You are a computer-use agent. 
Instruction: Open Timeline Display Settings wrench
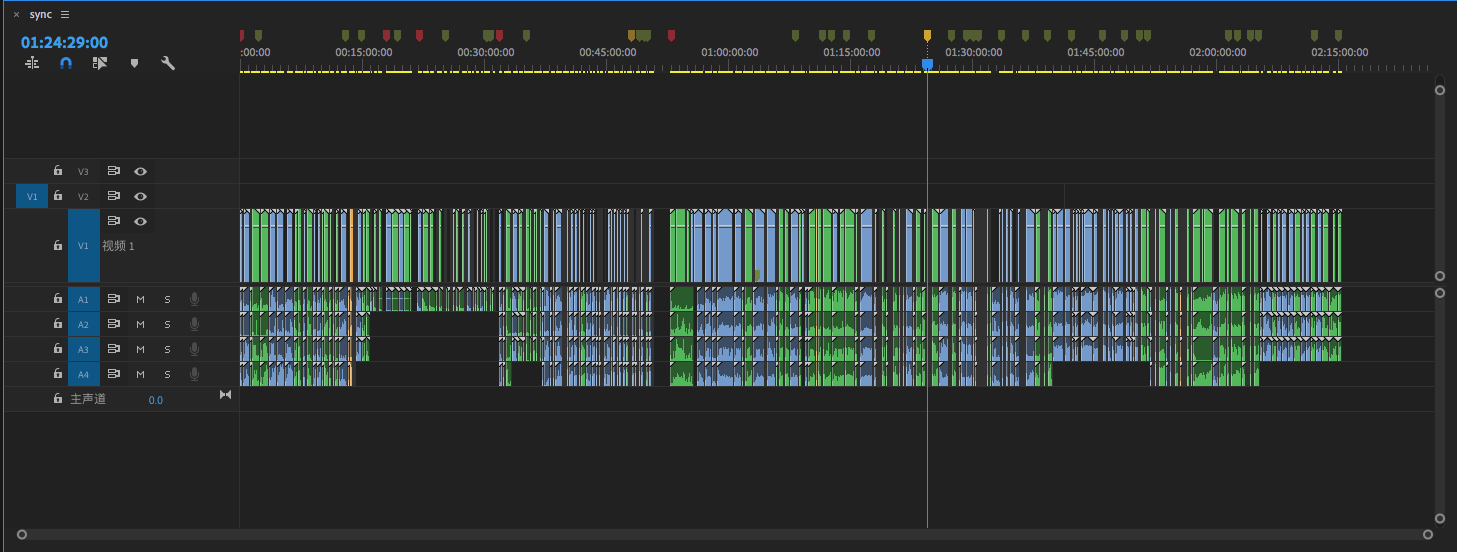(x=168, y=63)
